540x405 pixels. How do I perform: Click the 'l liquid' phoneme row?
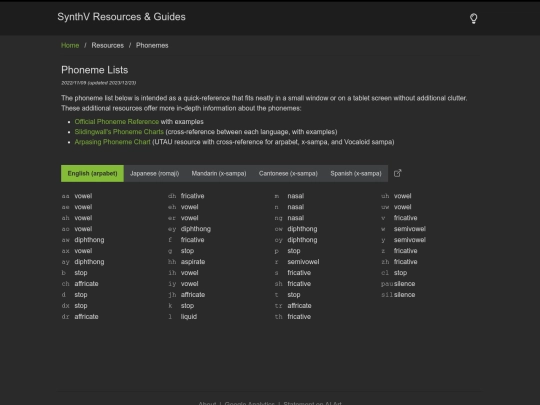tap(183, 317)
